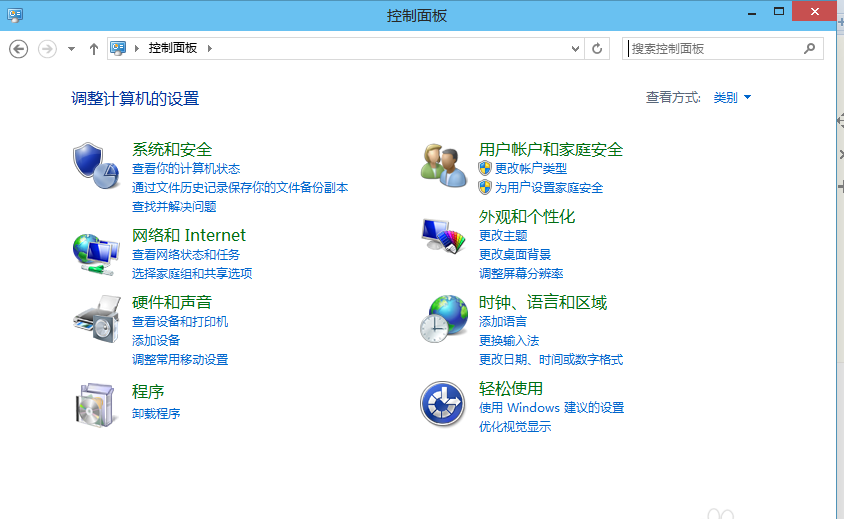Open 查看设备和打印机 link
The width and height of the screenshot is (844, 519).
180,322
